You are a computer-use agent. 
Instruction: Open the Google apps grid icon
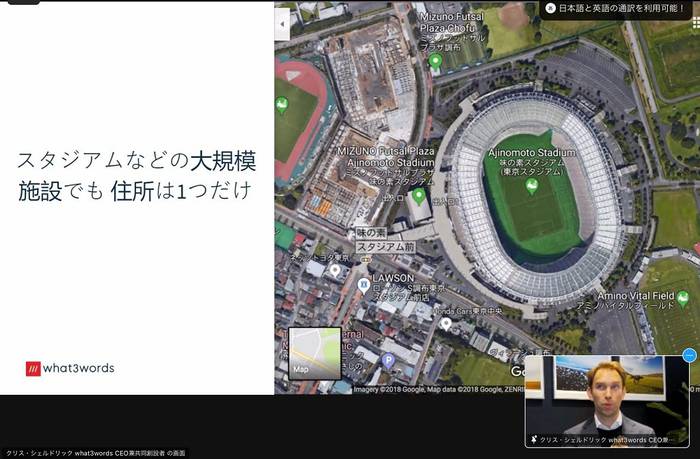(x=696, y=23)
